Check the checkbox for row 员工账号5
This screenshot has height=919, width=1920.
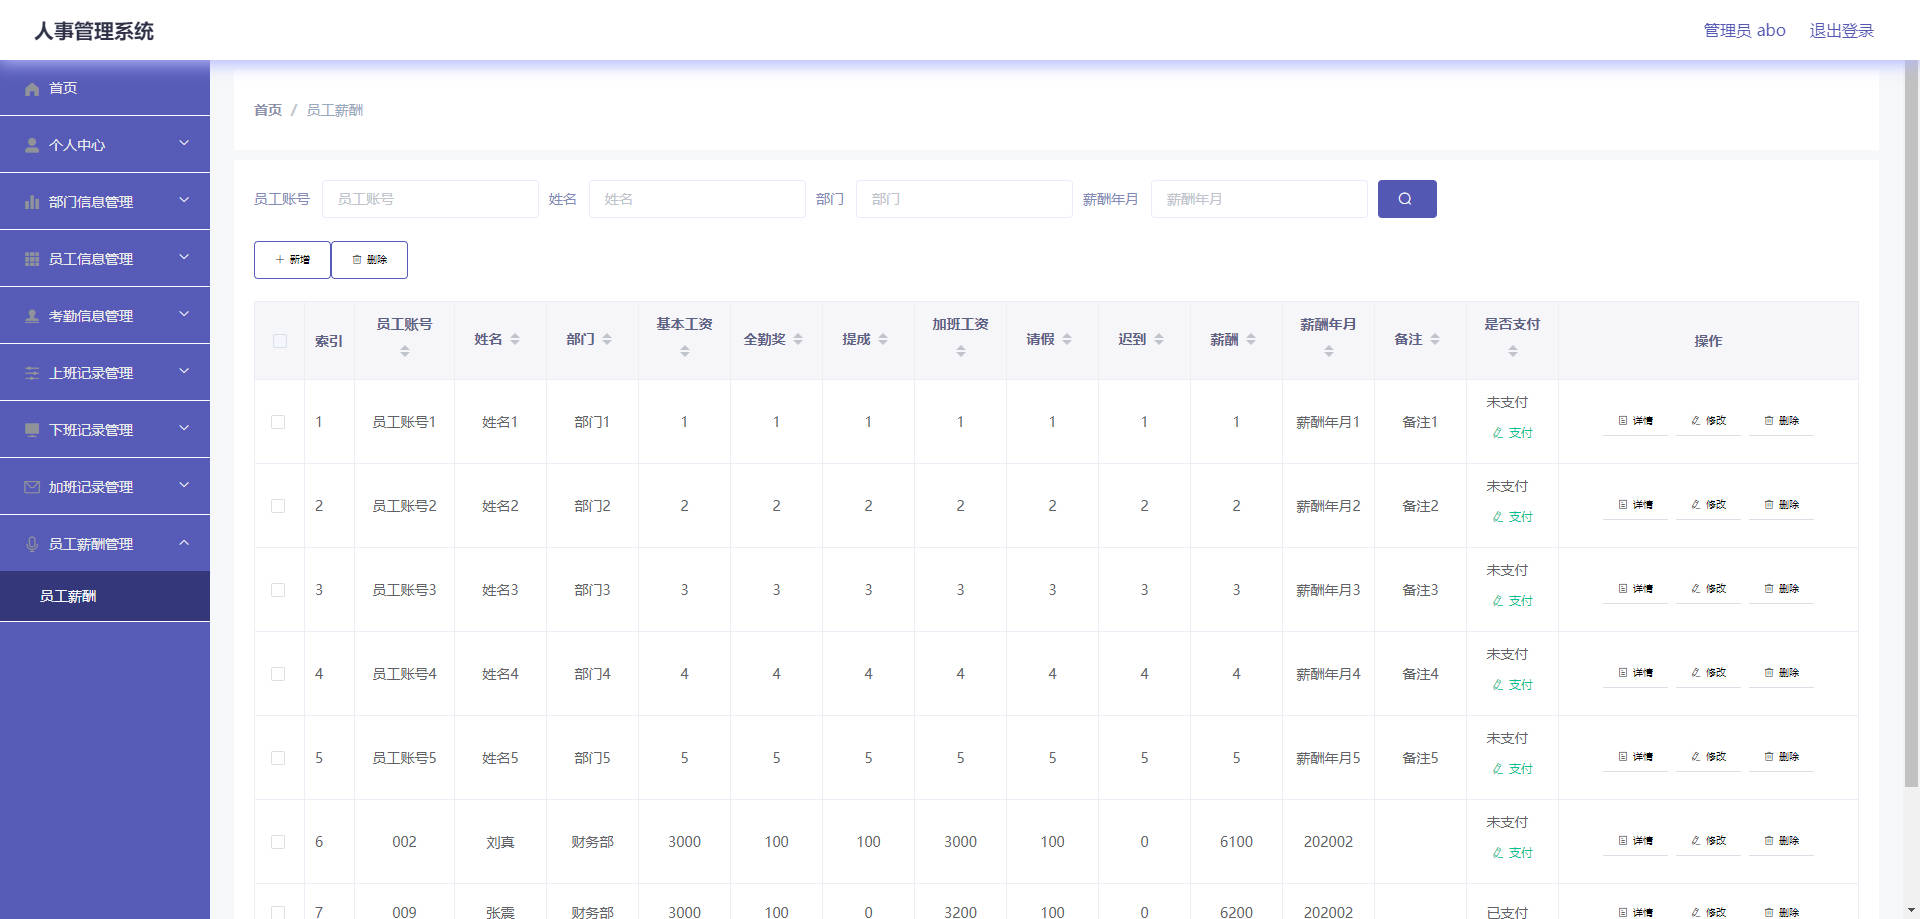click(x=278, y=758)
